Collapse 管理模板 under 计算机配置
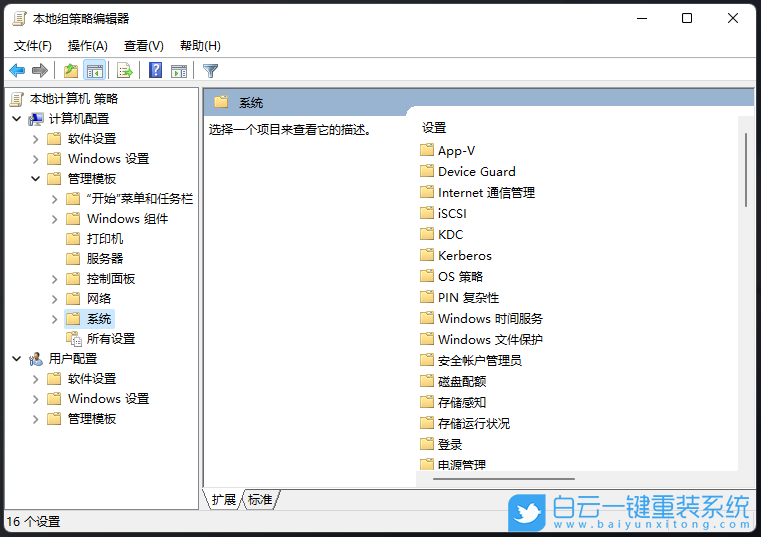 [x=35, y=179]
